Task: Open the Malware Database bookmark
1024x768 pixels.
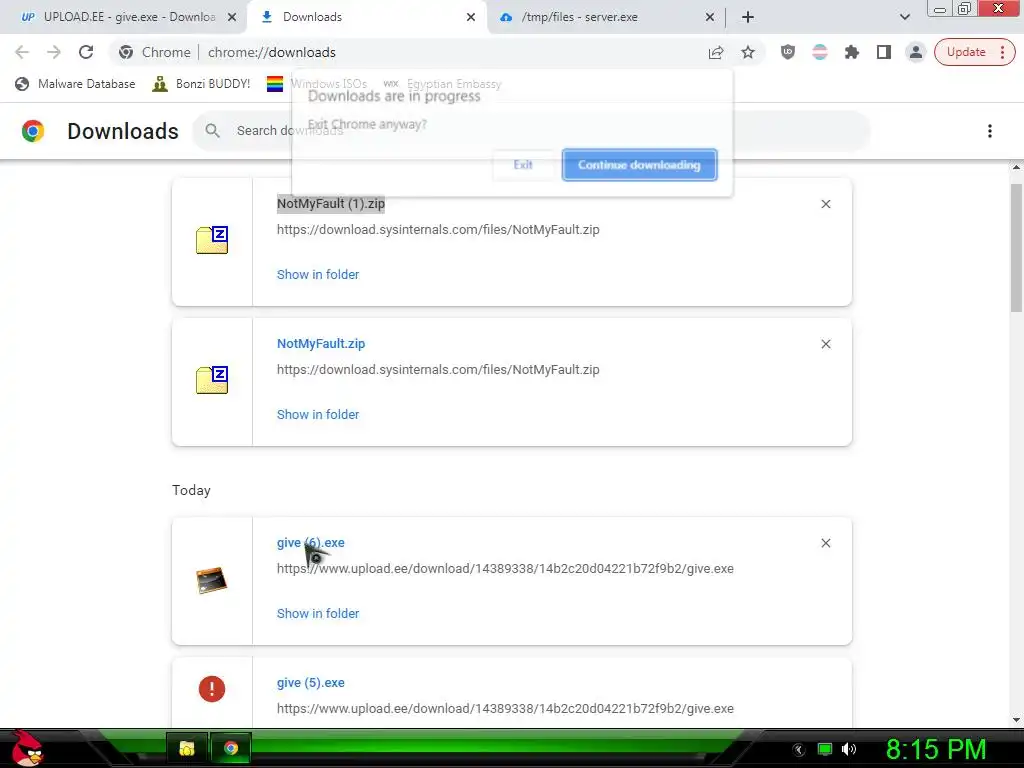Action: 75,84
